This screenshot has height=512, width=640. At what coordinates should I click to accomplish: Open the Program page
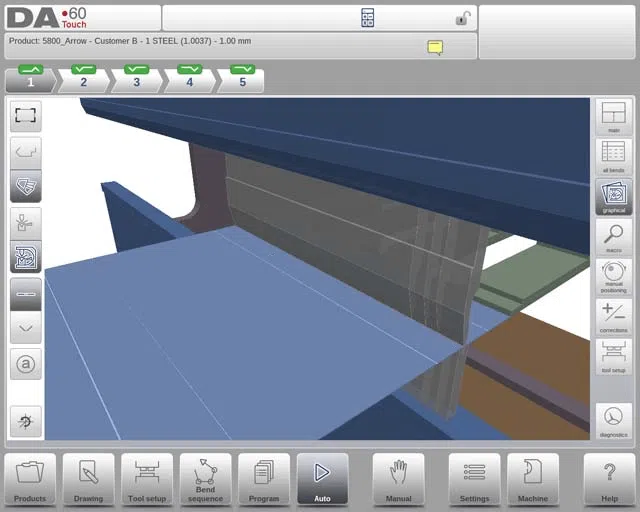[x=264, y=479]
